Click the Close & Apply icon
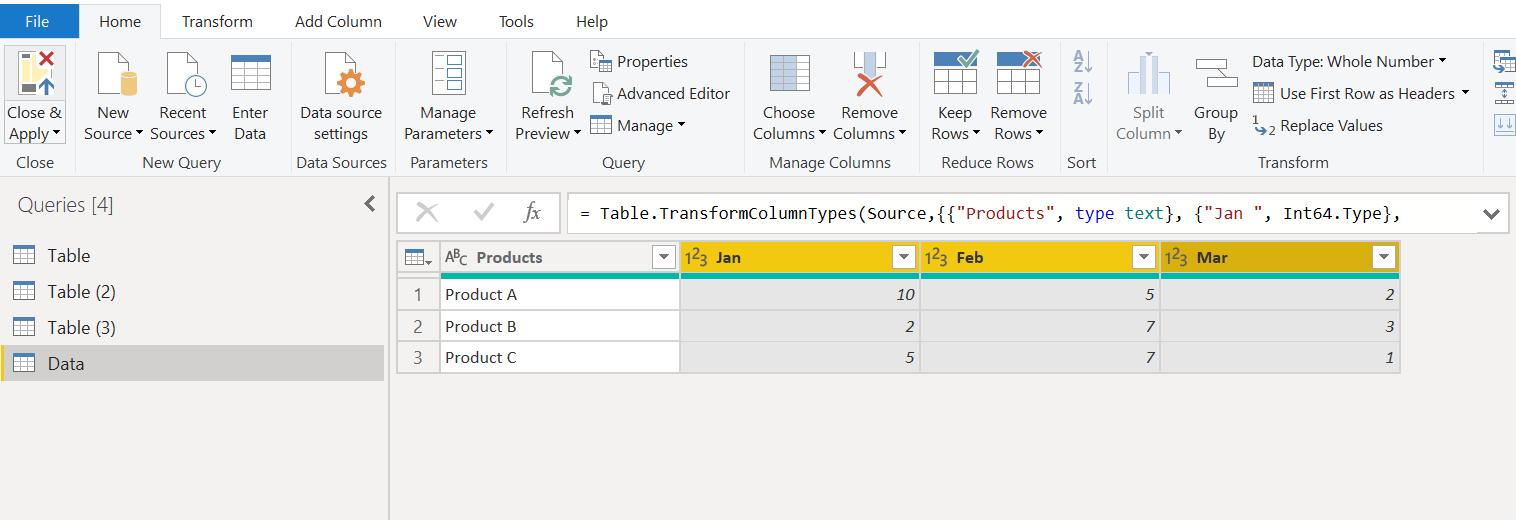 tap(35, 74)
